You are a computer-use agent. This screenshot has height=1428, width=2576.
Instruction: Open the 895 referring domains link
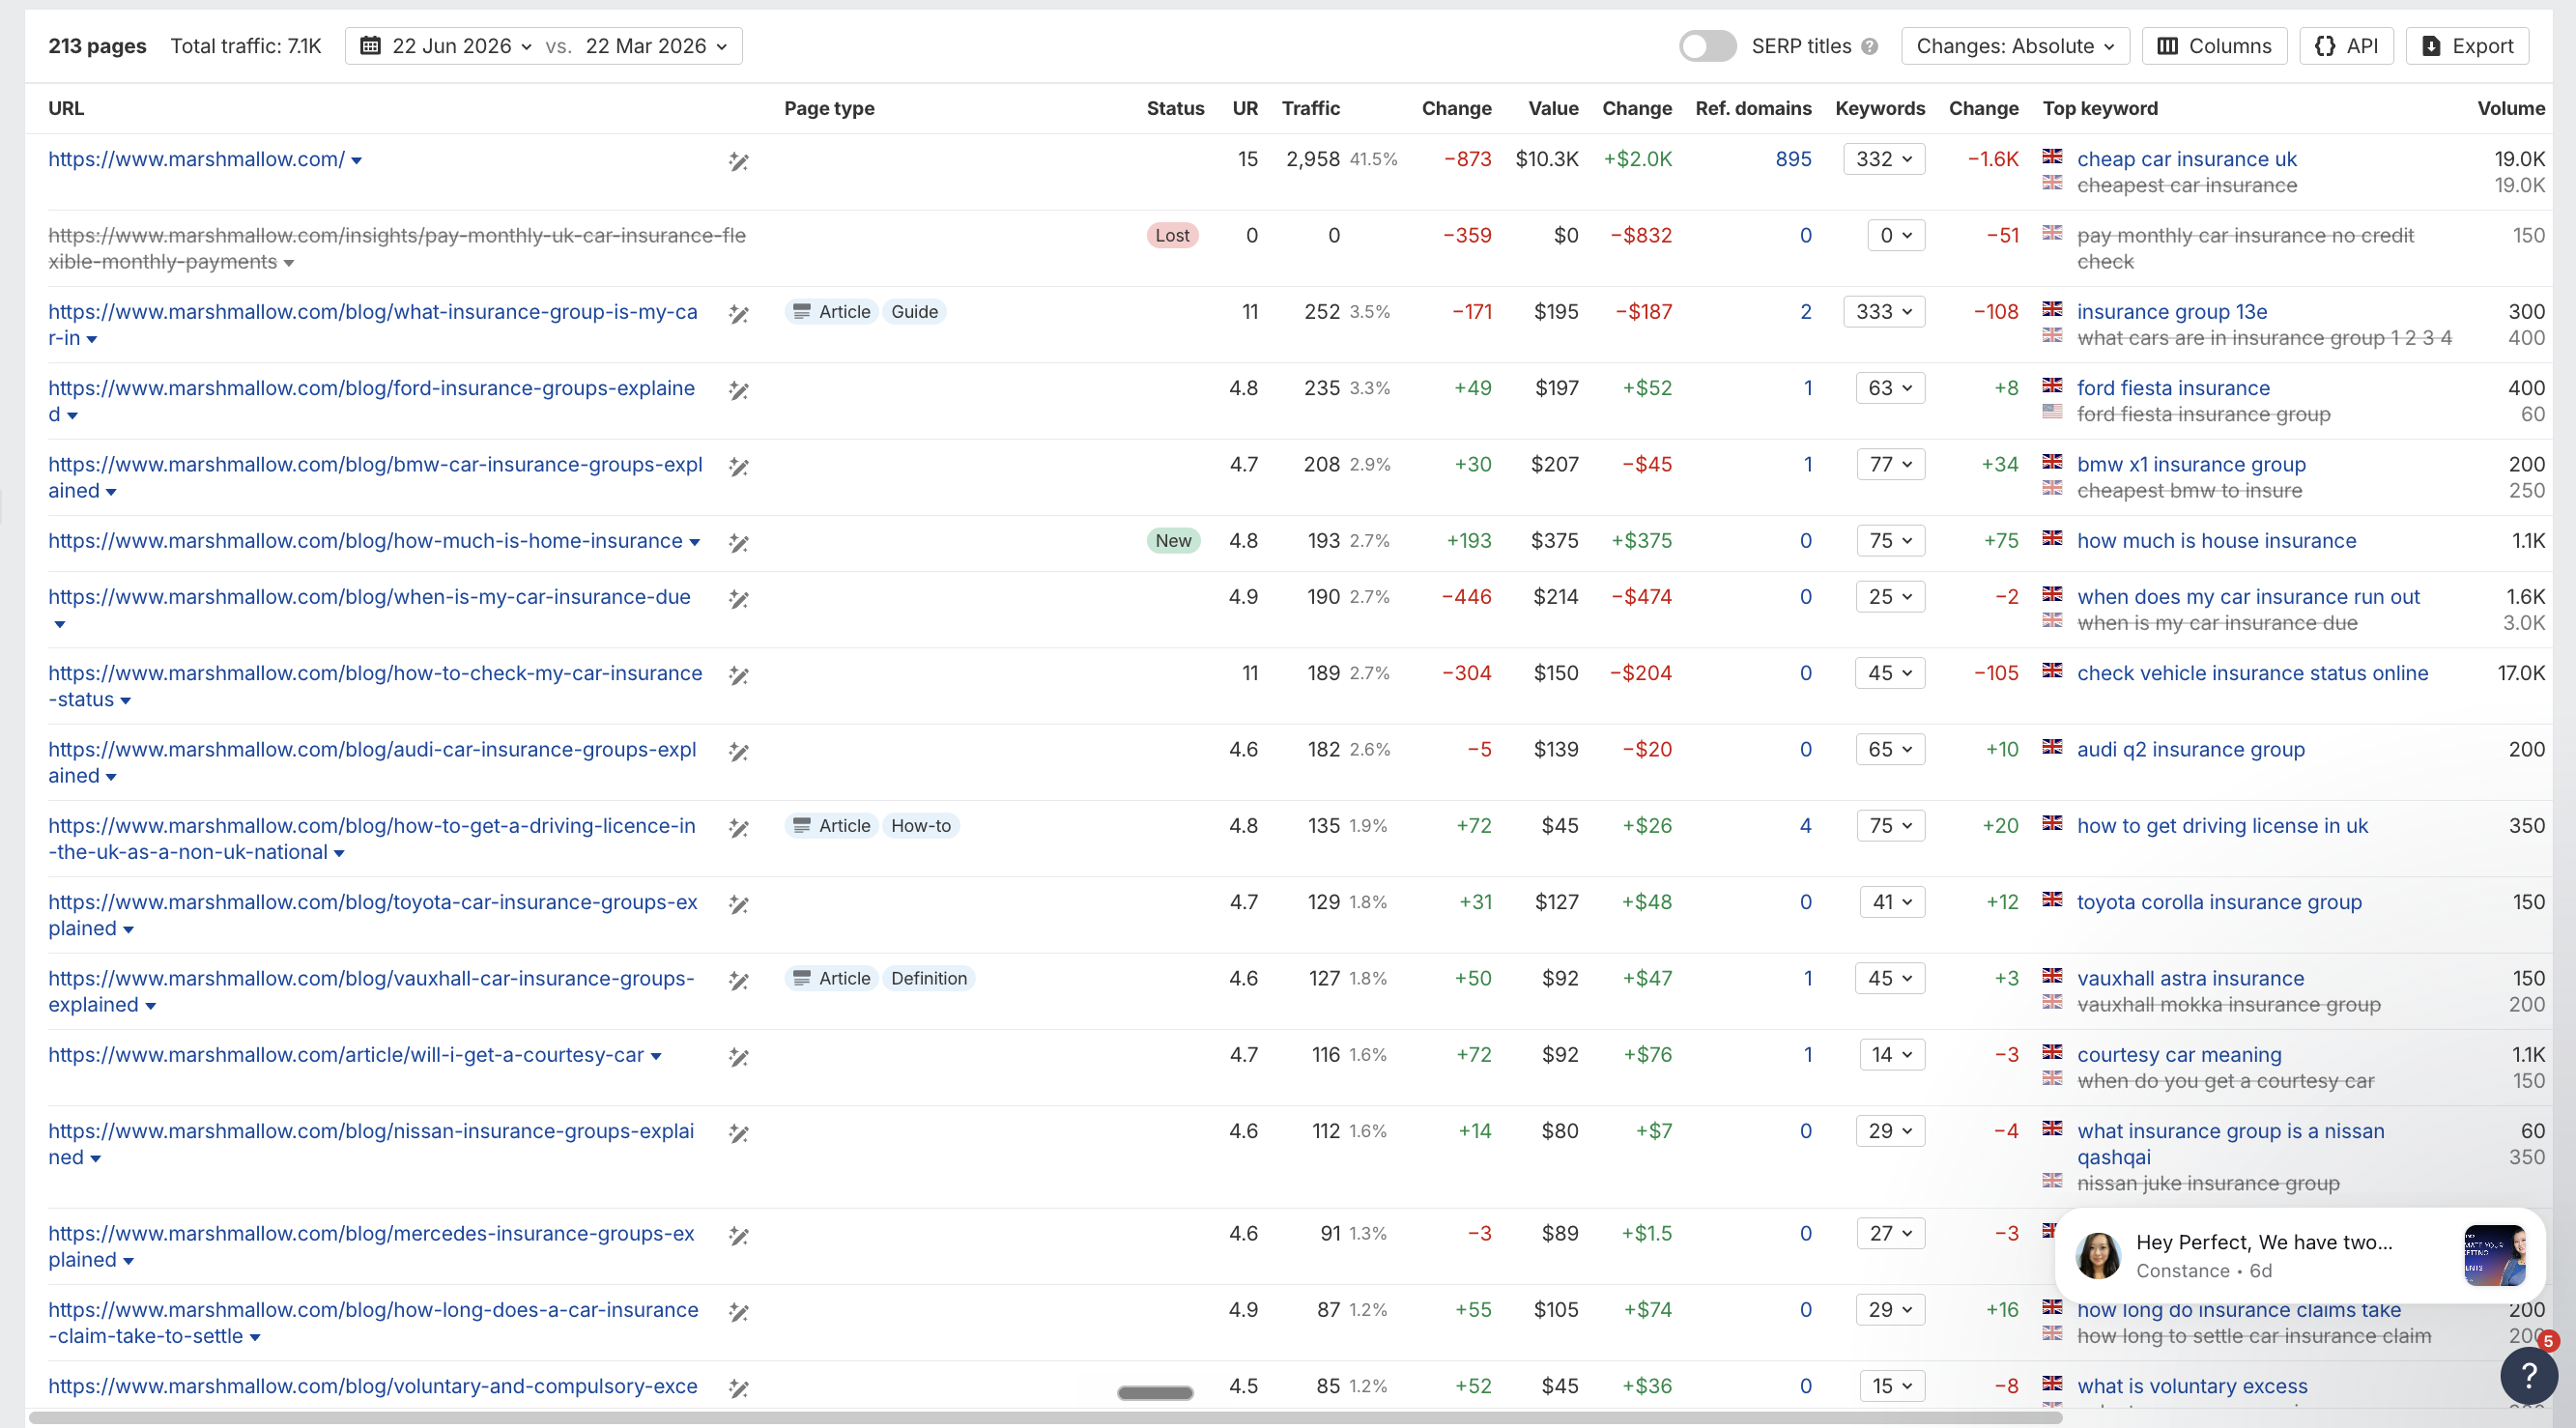[x=1793, y=159]
